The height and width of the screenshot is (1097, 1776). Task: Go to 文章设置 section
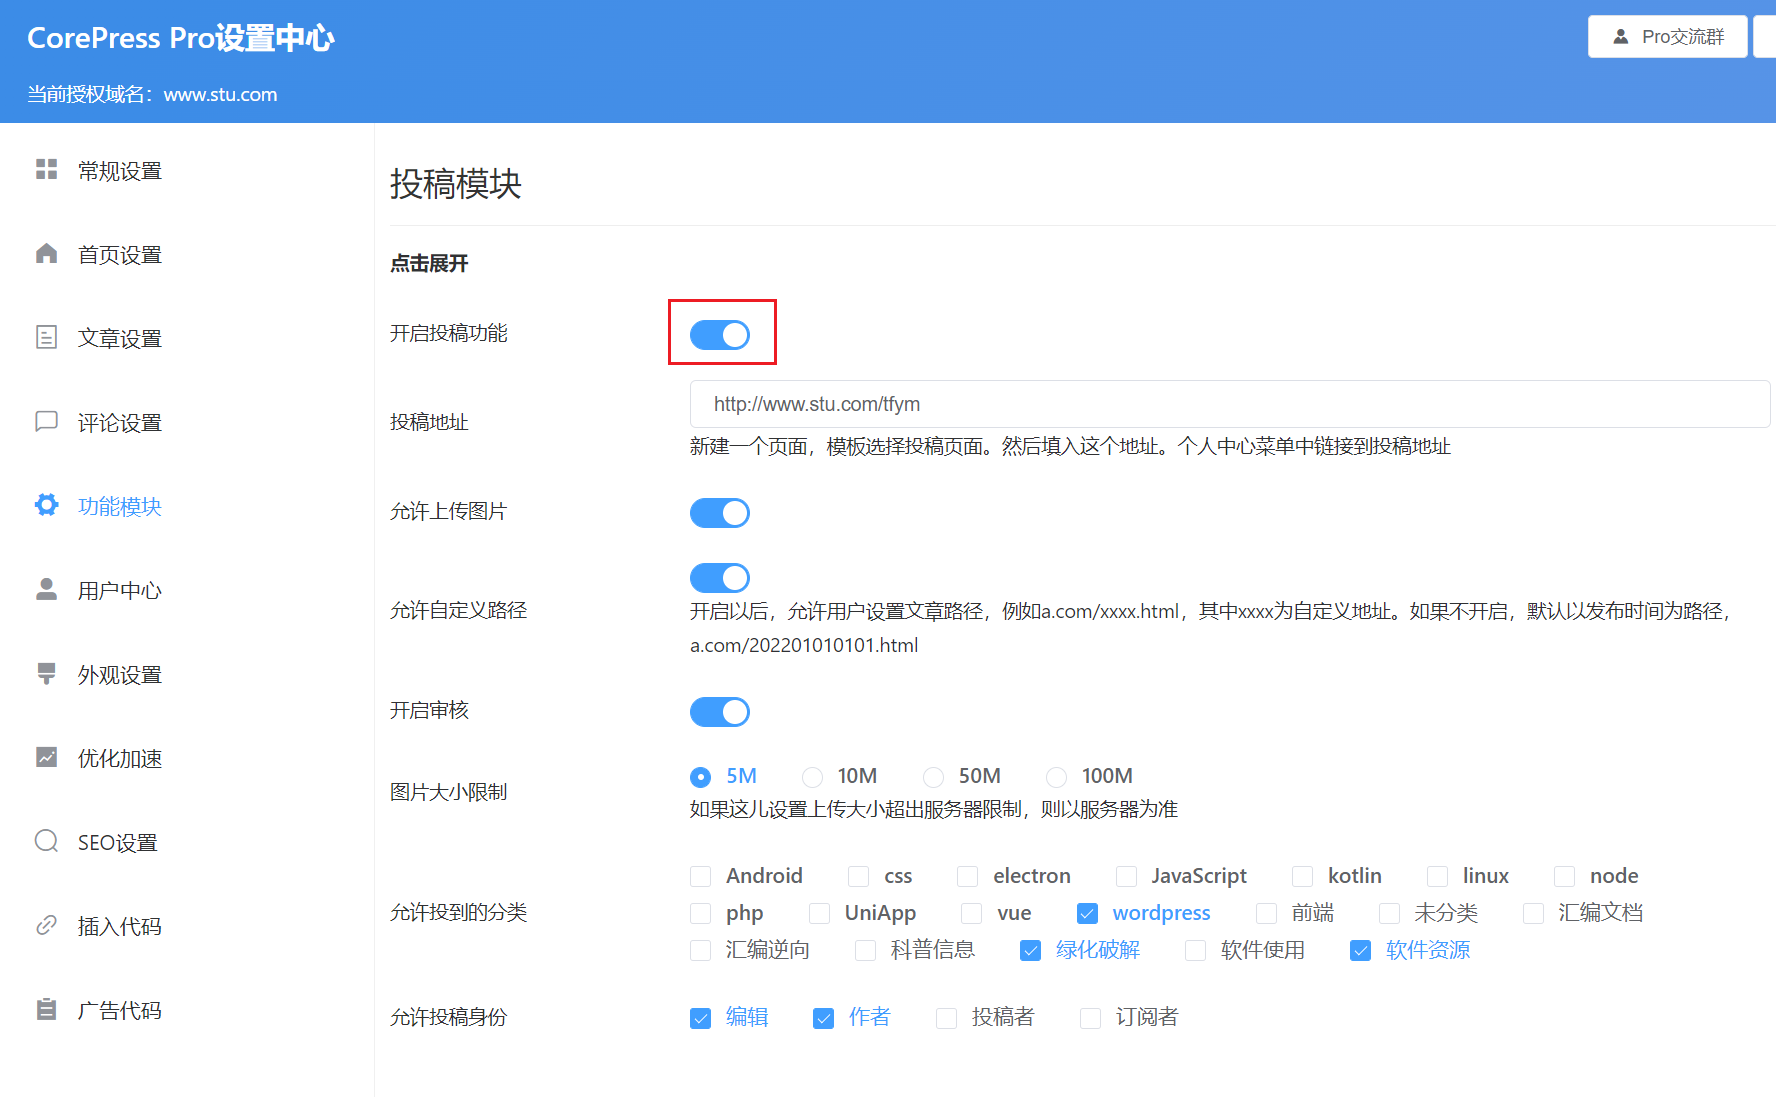[x=120, y=339]
